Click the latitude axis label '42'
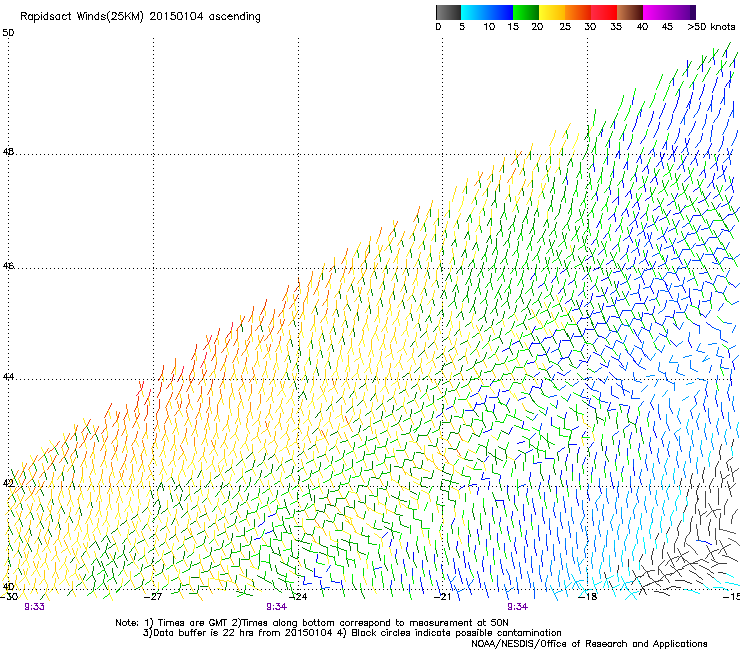This screenshot has width=740, height=650. coord(8,483)
